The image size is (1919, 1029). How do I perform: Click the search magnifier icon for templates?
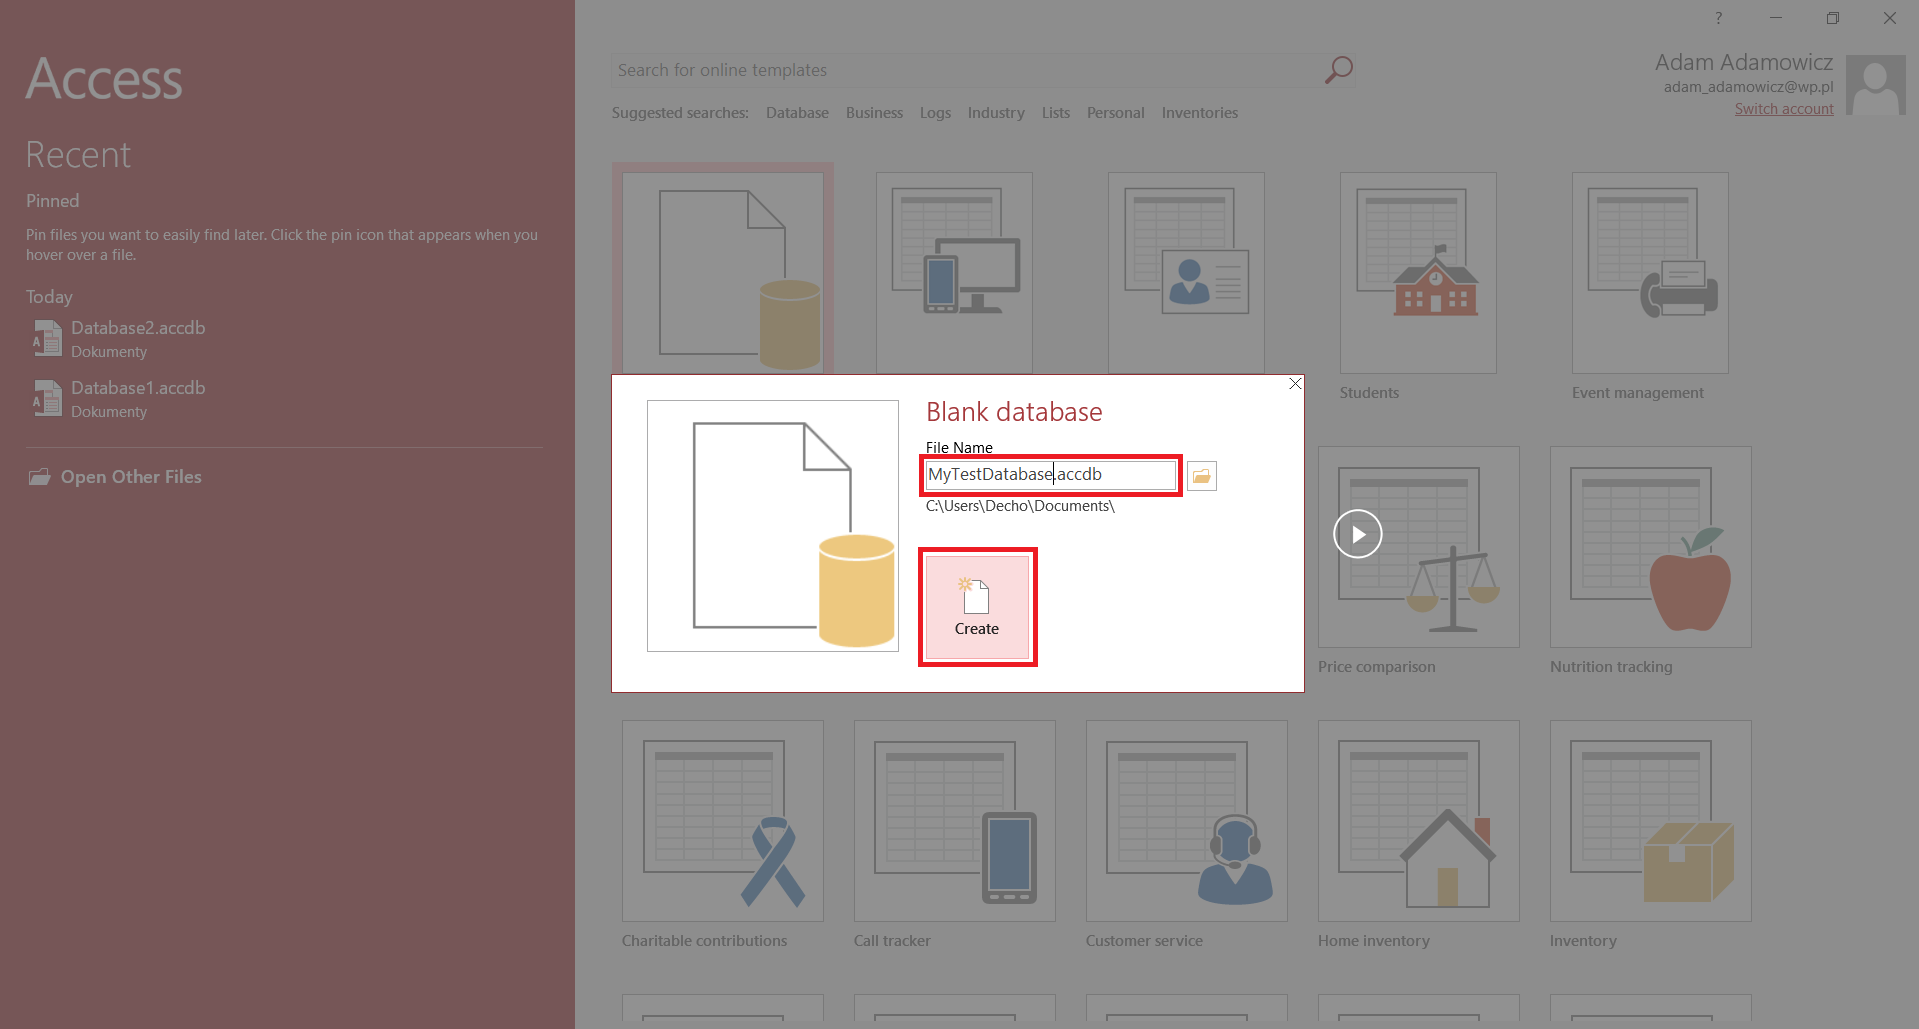1338,70
